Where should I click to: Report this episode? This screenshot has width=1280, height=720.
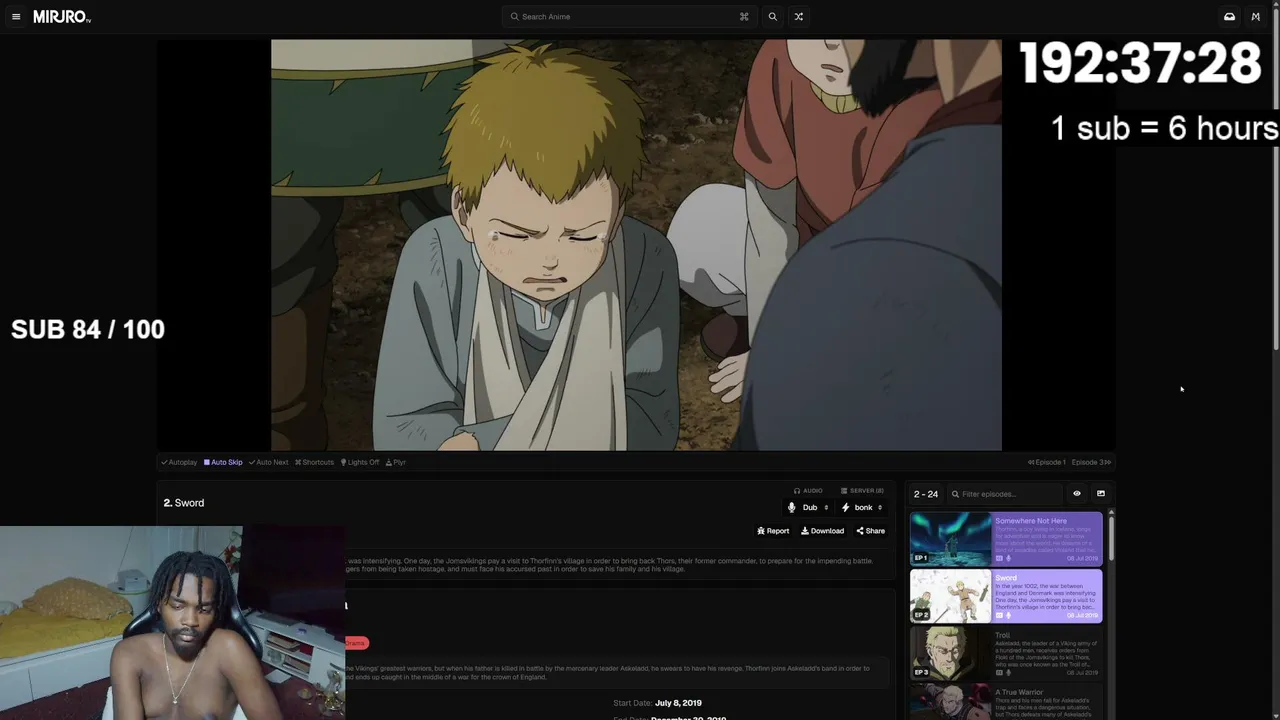(x=773, y=531)
